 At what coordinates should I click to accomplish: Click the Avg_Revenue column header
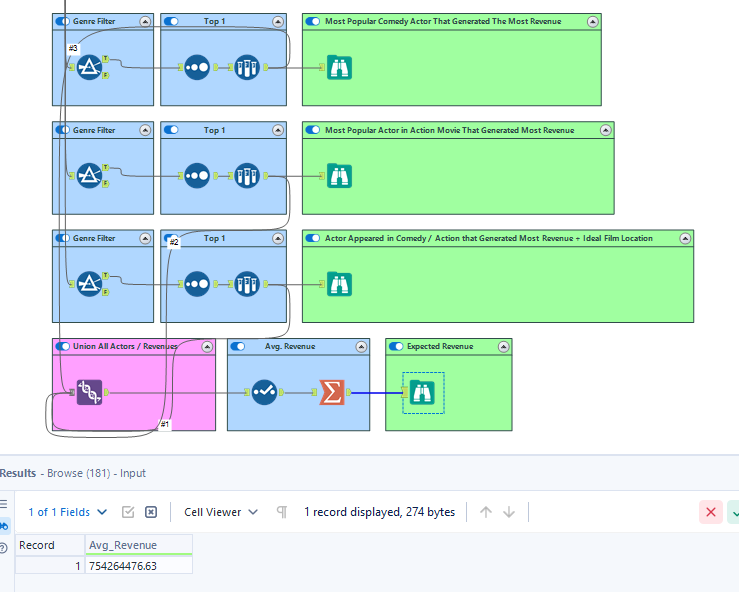[139, 545]
